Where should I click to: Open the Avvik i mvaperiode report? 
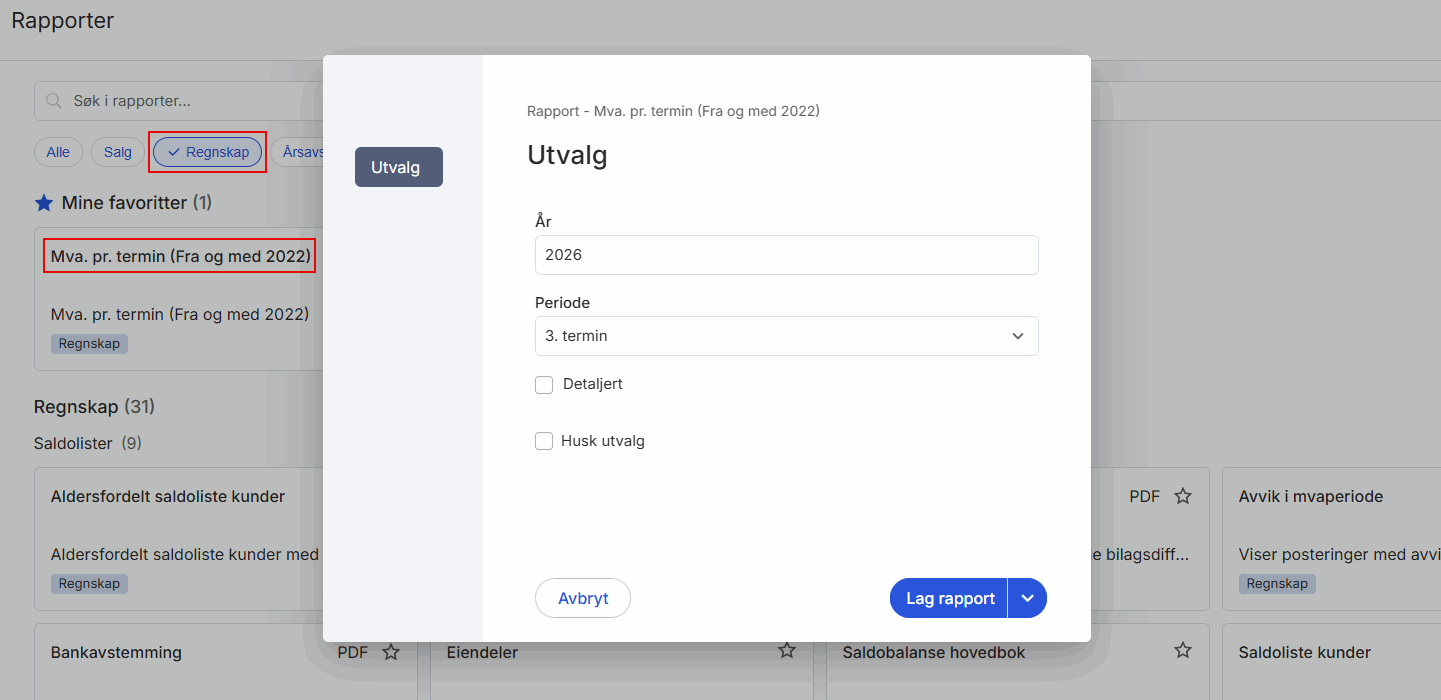[1311, 496]
